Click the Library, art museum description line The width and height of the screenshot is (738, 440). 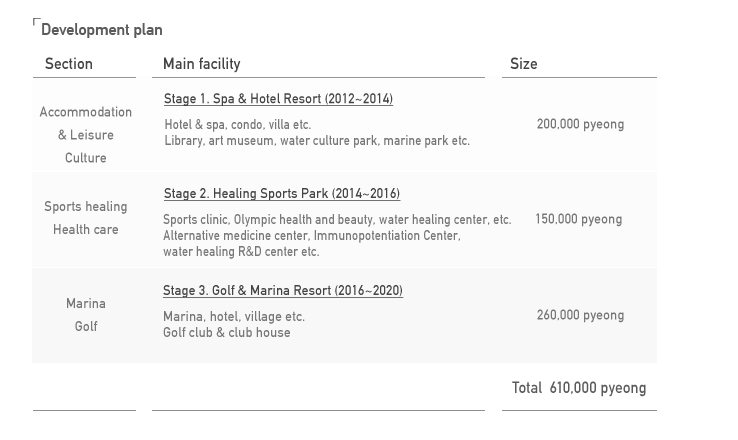(x=317, y=141)
